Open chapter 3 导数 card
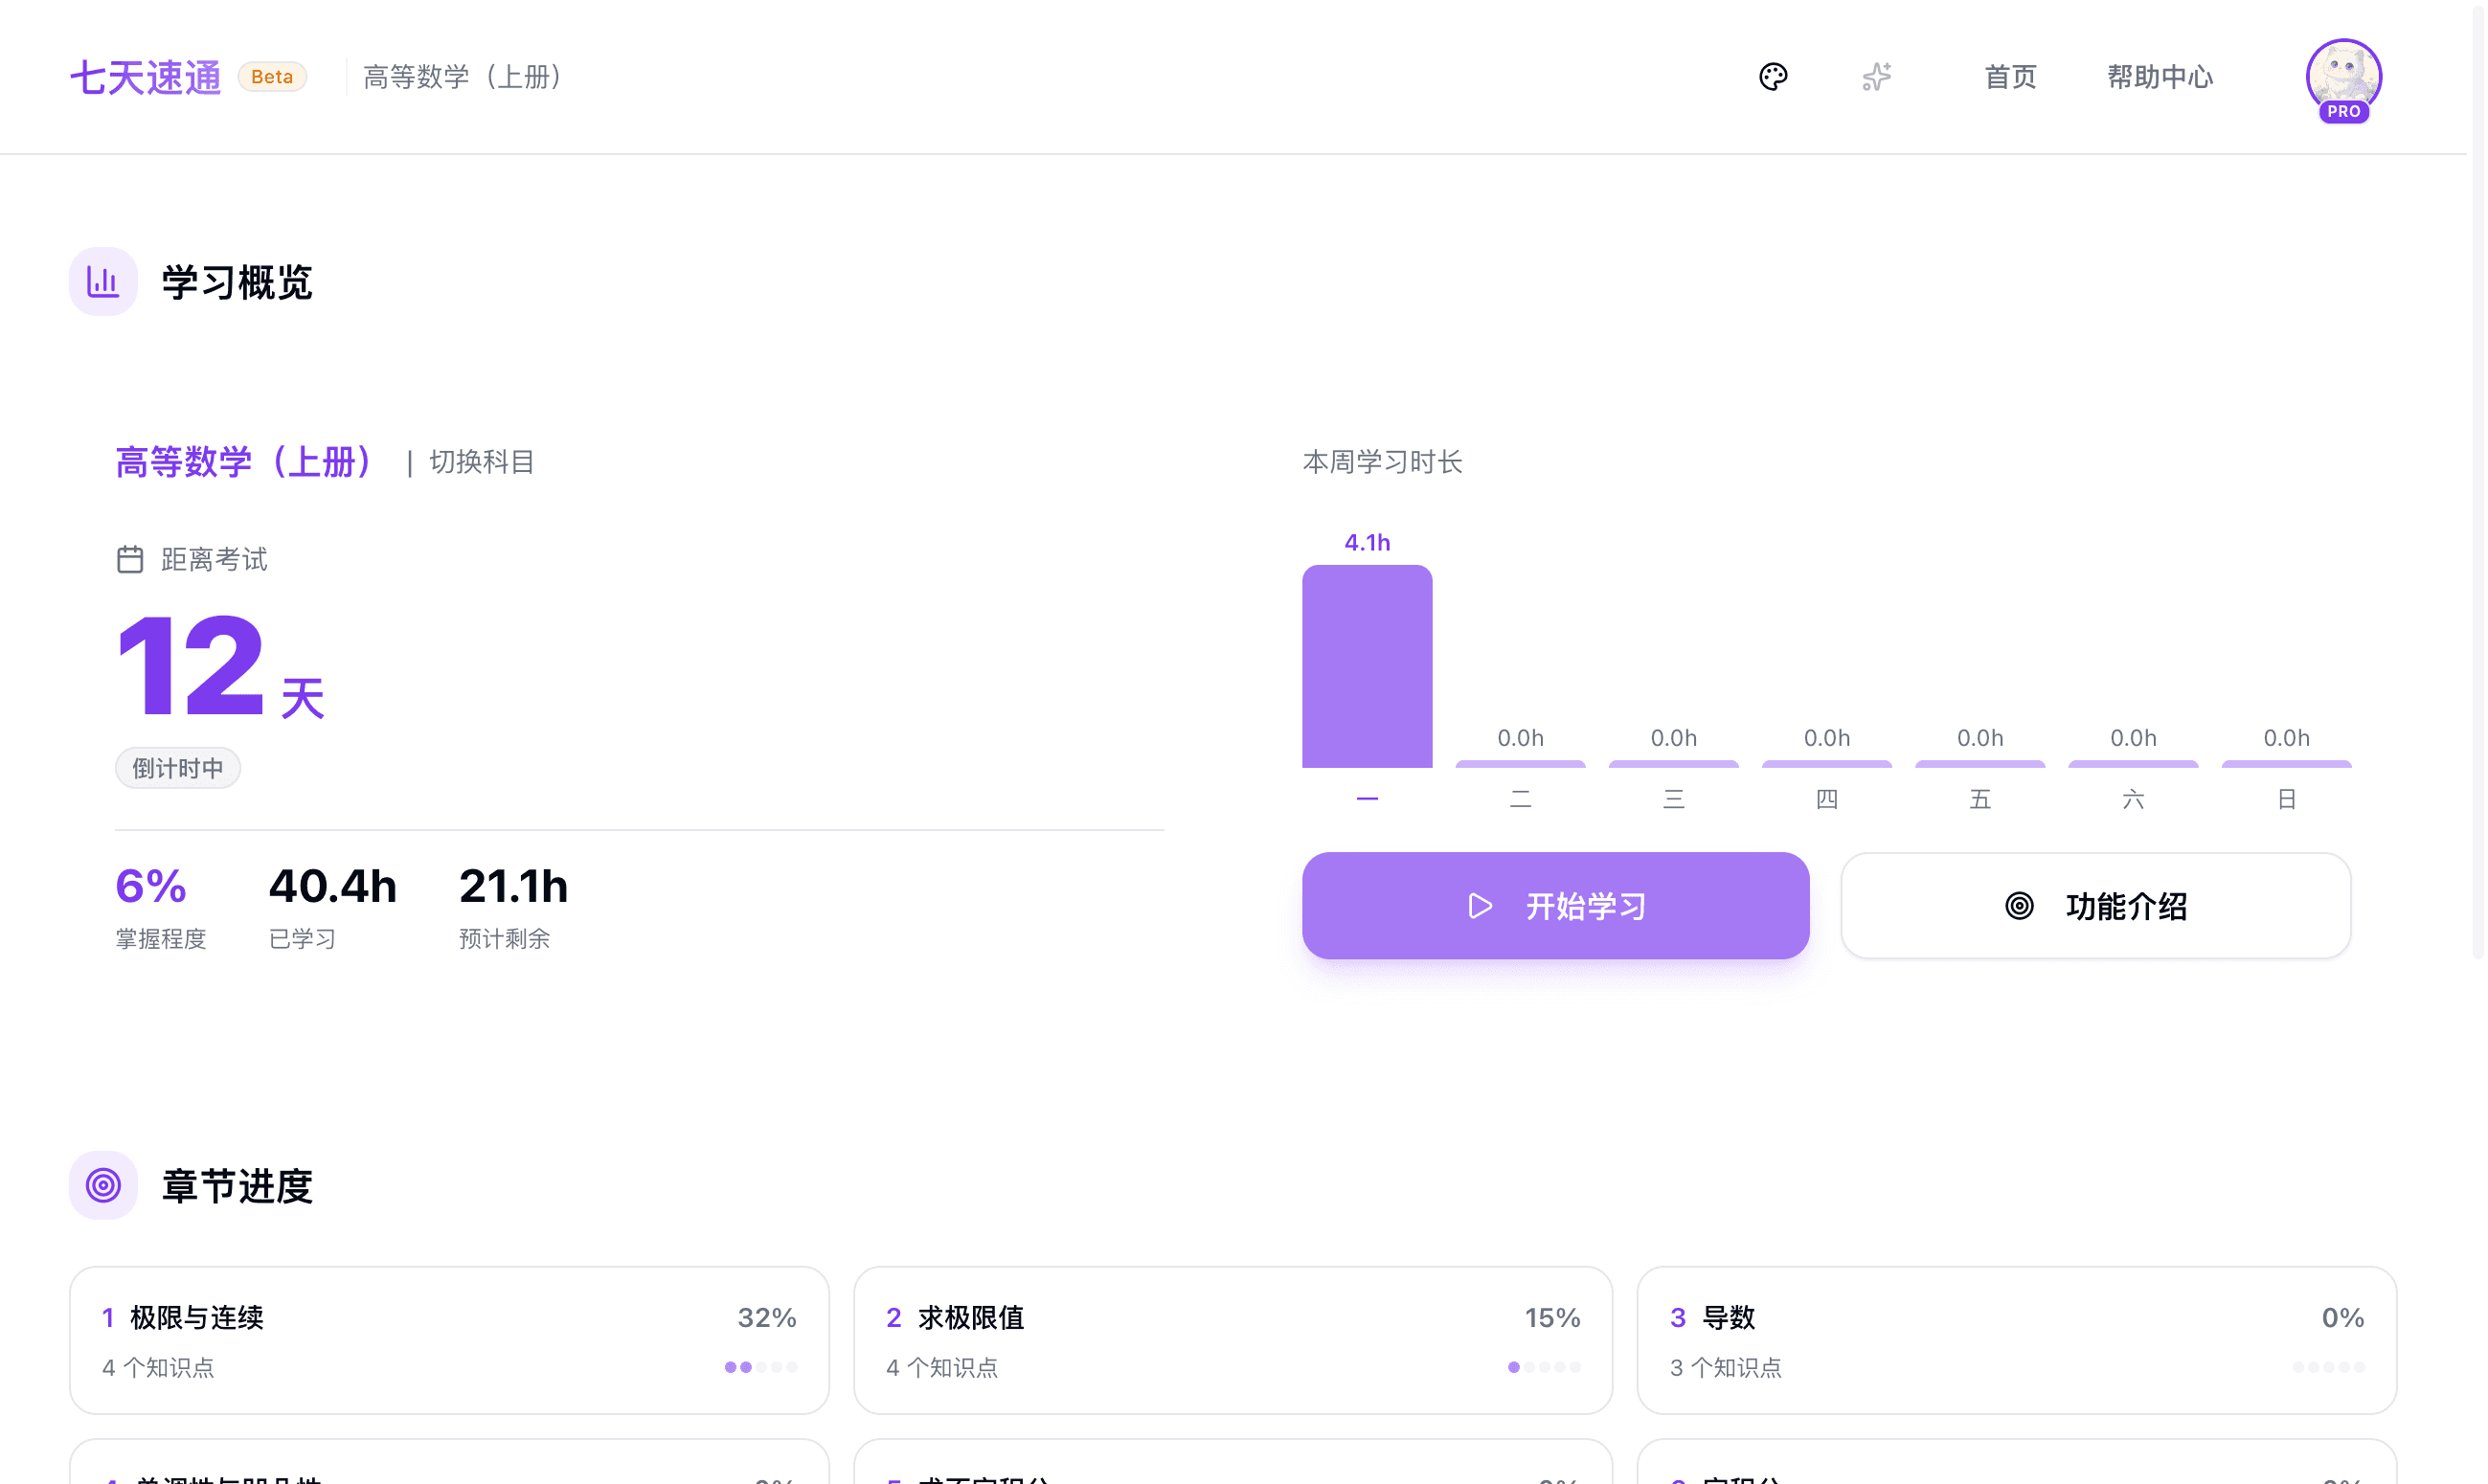2488x1484 pixels. [2016, 1341]
